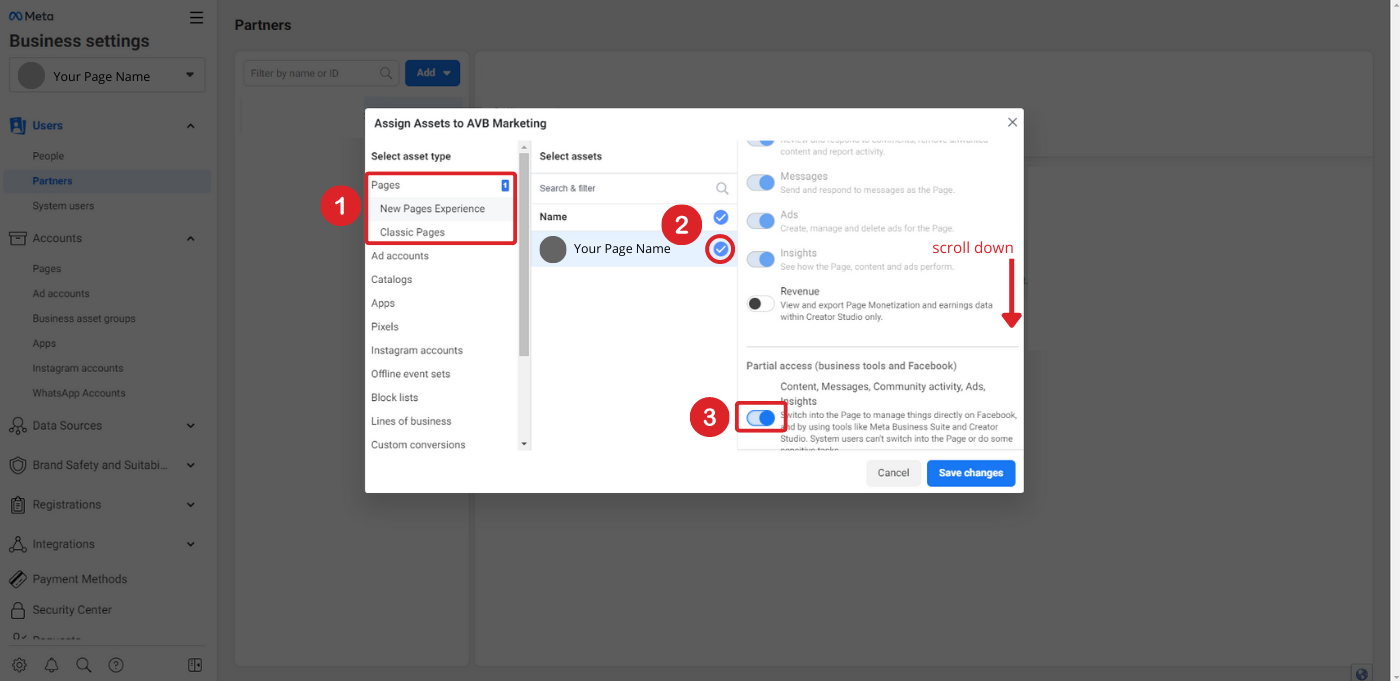This screenshot has height=681, width=1400.
Task: Open the Add dropdown button
Action: (432, 73)
